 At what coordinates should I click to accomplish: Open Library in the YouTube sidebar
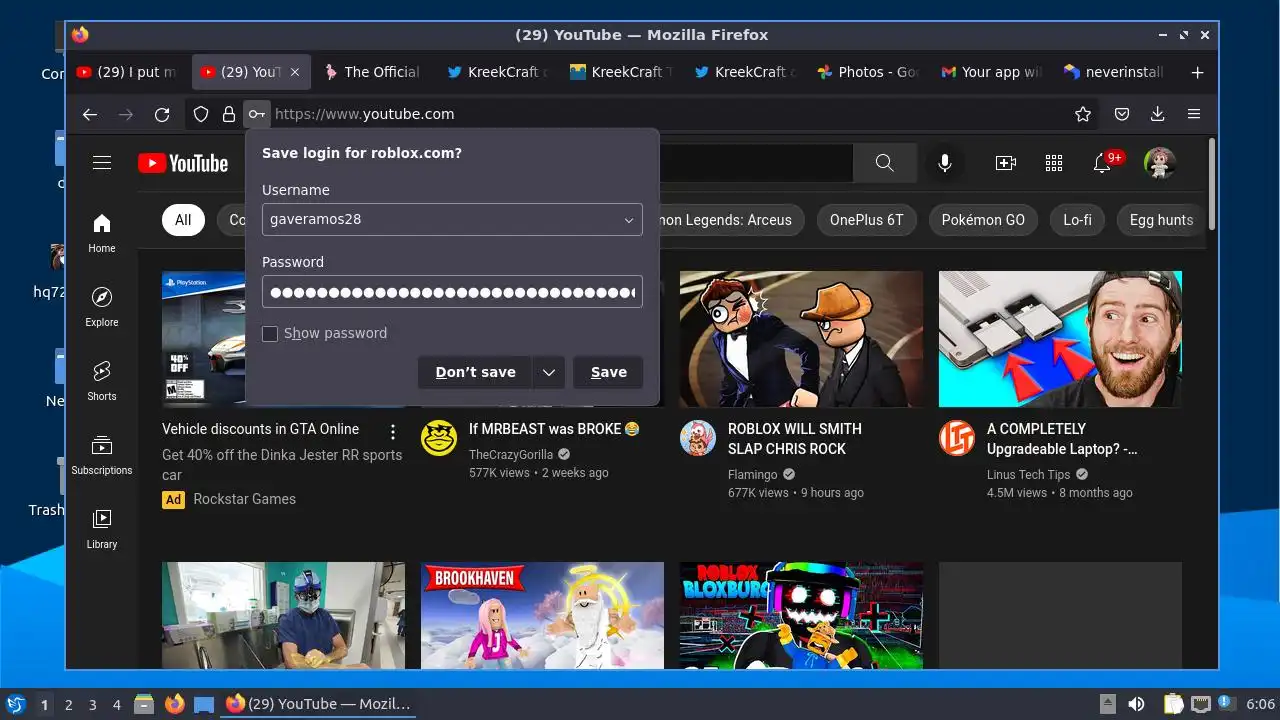pyautogui.click(x=102, y=529)
